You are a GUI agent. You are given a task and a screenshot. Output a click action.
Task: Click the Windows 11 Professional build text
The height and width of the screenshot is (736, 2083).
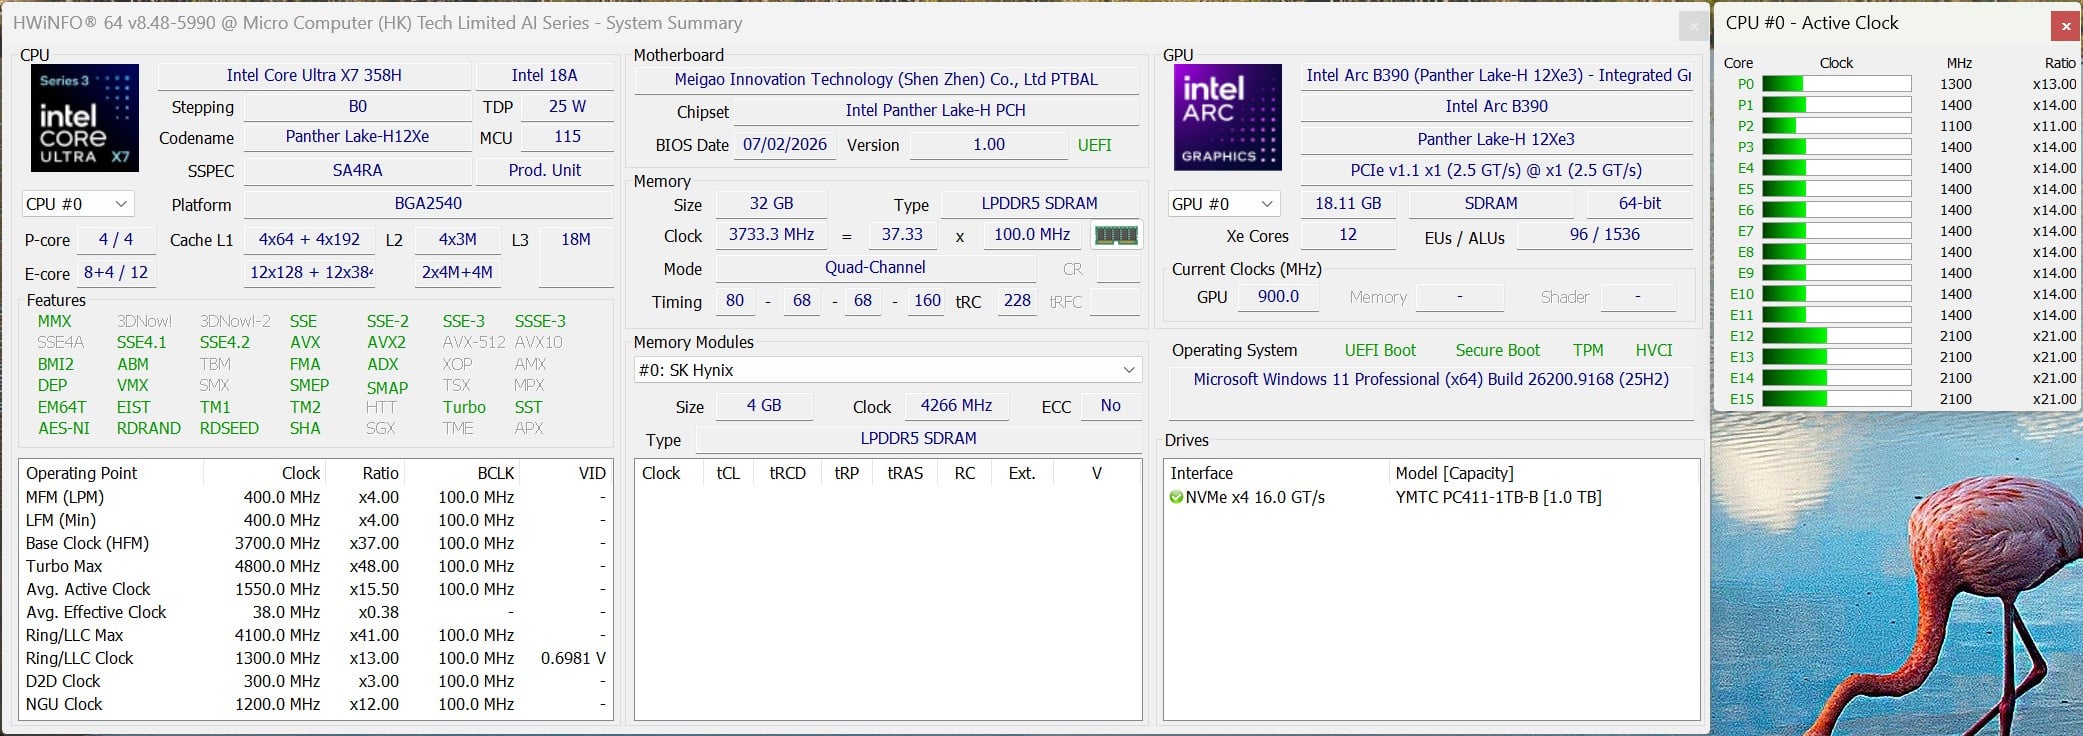point(1431,379)
